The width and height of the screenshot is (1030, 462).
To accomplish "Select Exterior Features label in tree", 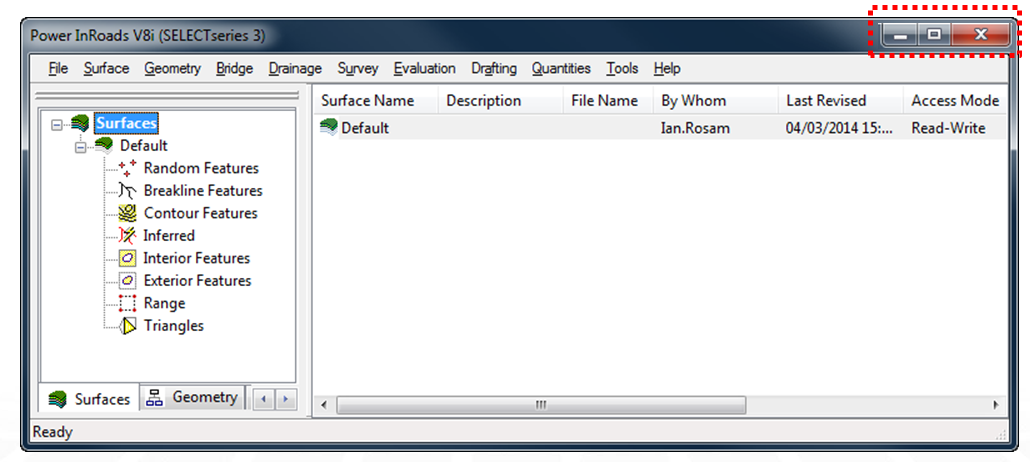I will 197,281.
